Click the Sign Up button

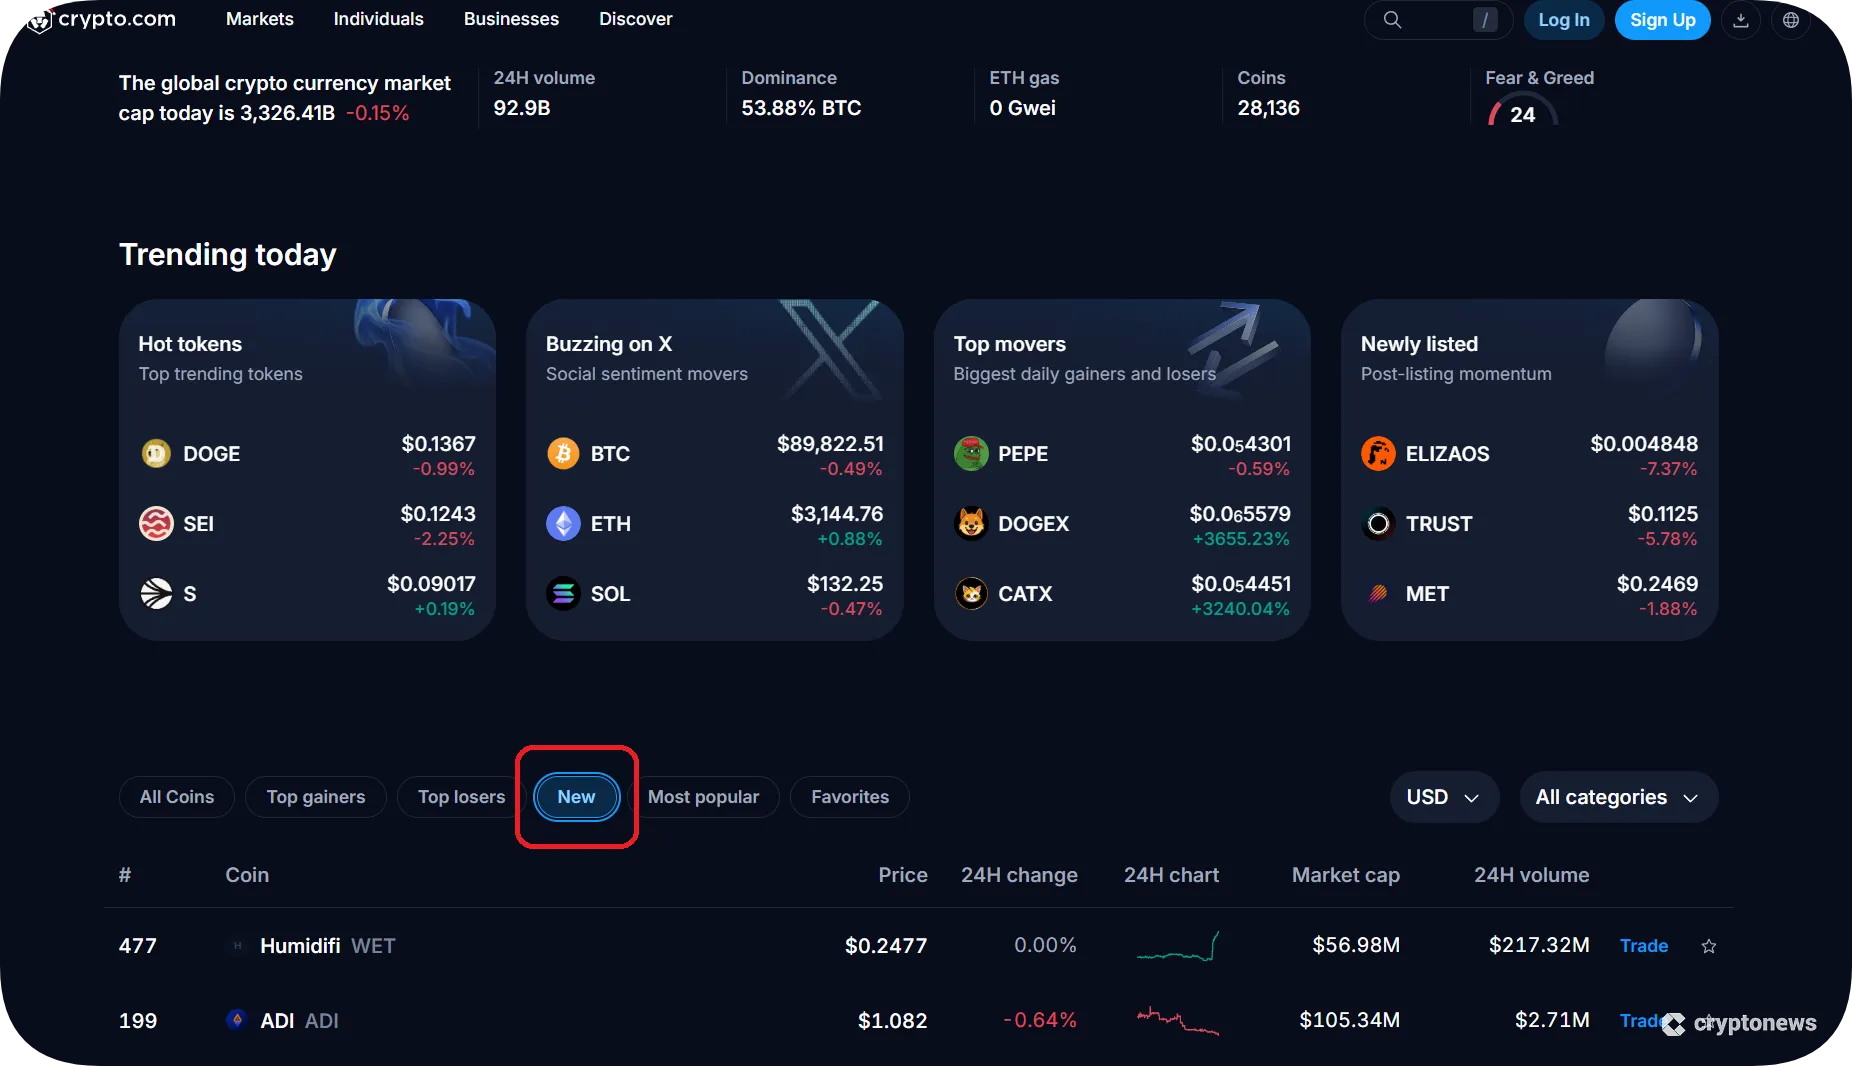coord(1662,19)
